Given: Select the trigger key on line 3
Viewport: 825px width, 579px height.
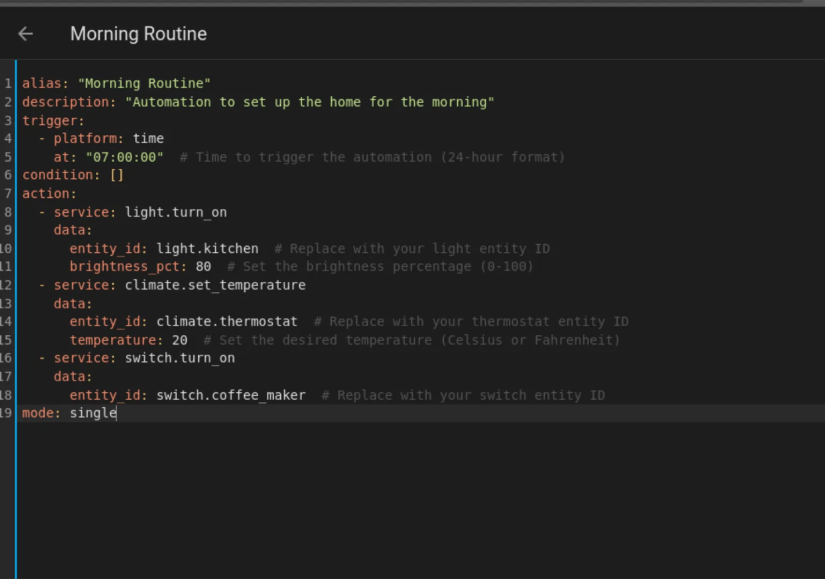Looking at the screenshot, I should pyautogui.click(x=53, y=121).
